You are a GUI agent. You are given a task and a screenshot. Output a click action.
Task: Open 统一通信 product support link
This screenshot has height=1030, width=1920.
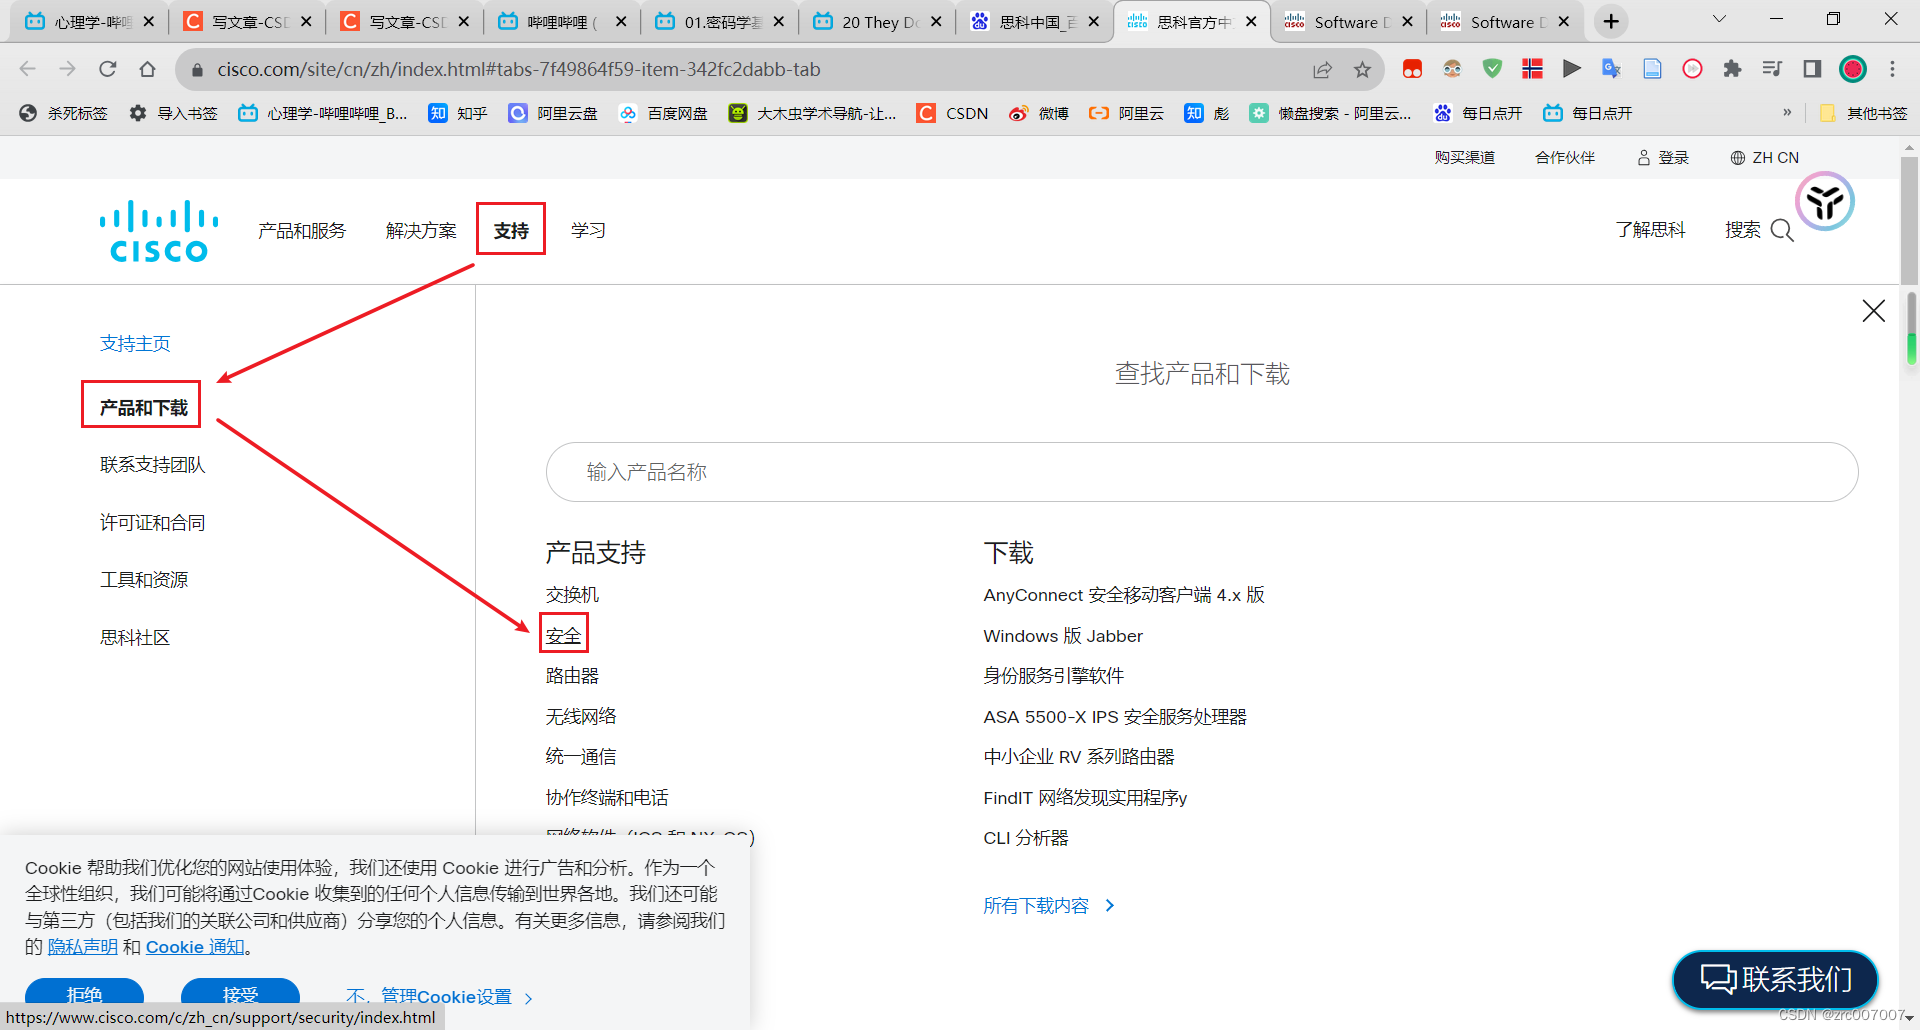pos(581,757)
